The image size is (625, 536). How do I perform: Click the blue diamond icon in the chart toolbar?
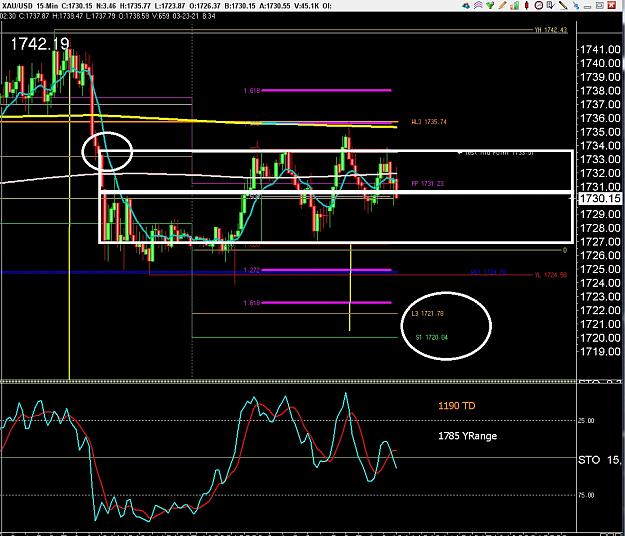466,6
